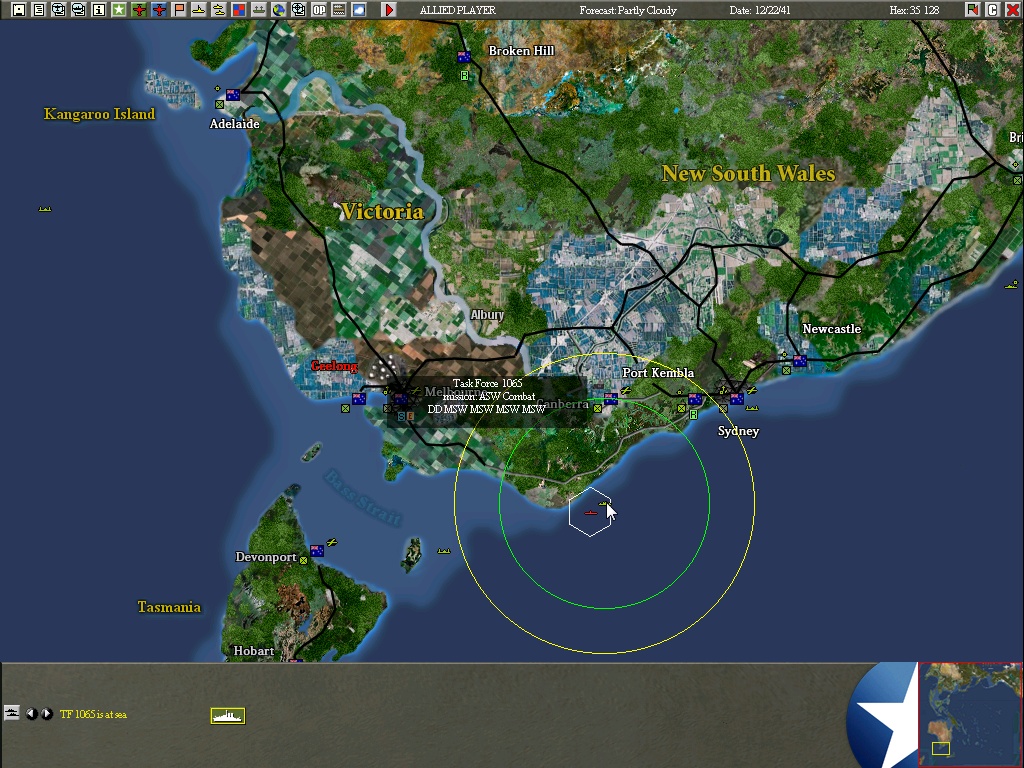This screenshot has height=768, width=1024.
Task: Select the Port Kembla base flag
Action: 695,399
